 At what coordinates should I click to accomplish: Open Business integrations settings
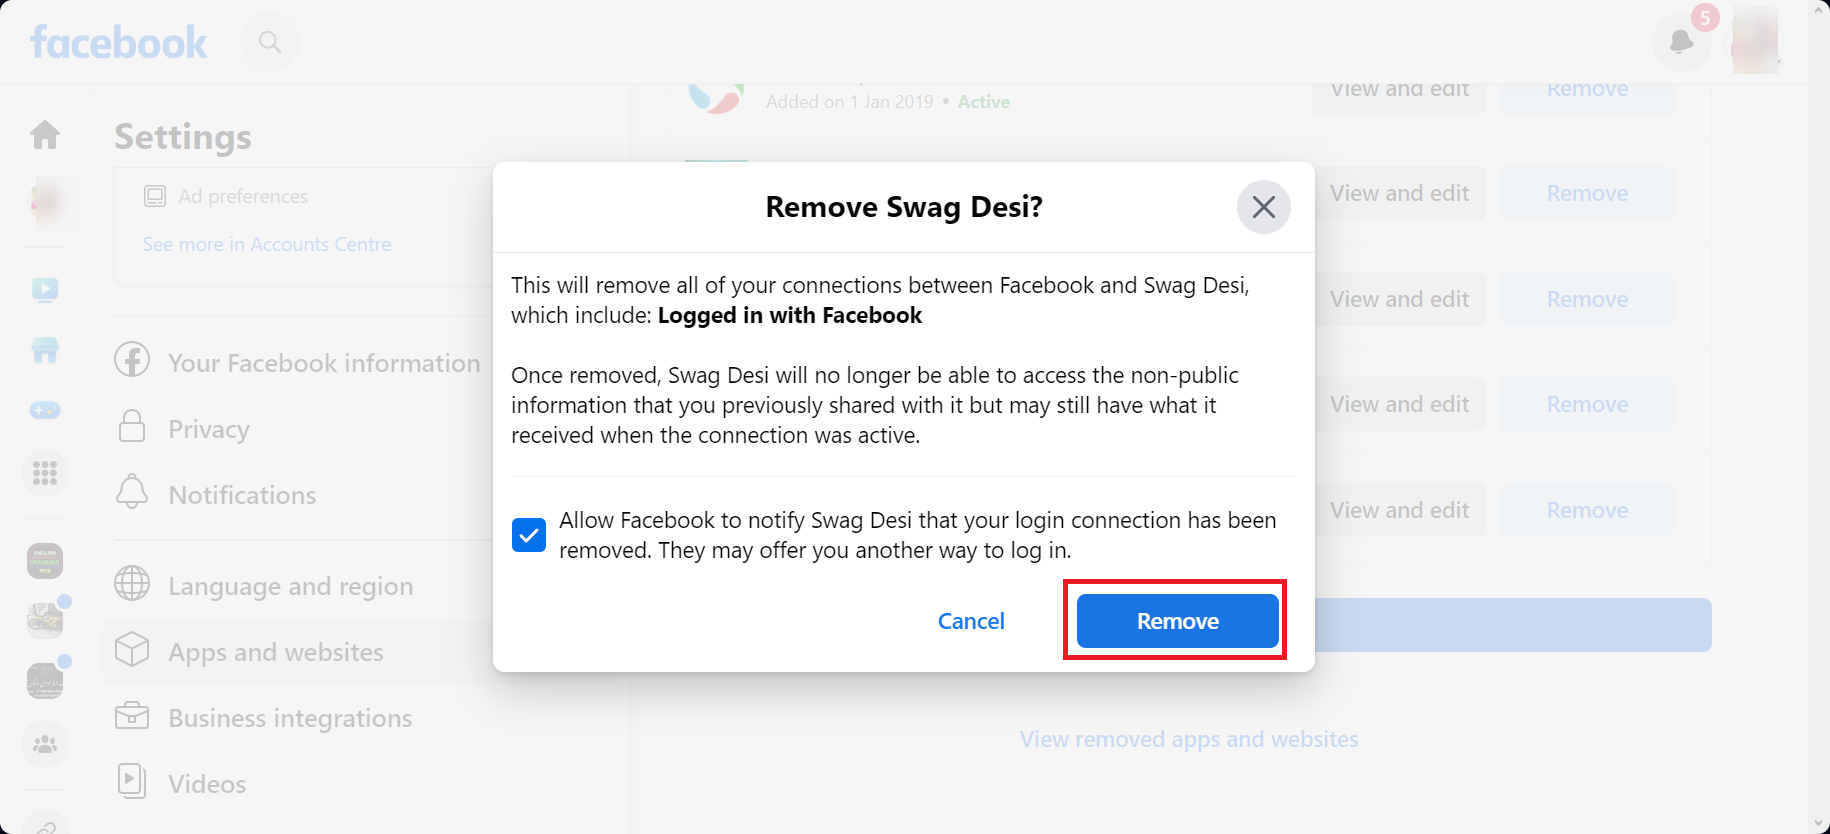[x=289, y=717]
